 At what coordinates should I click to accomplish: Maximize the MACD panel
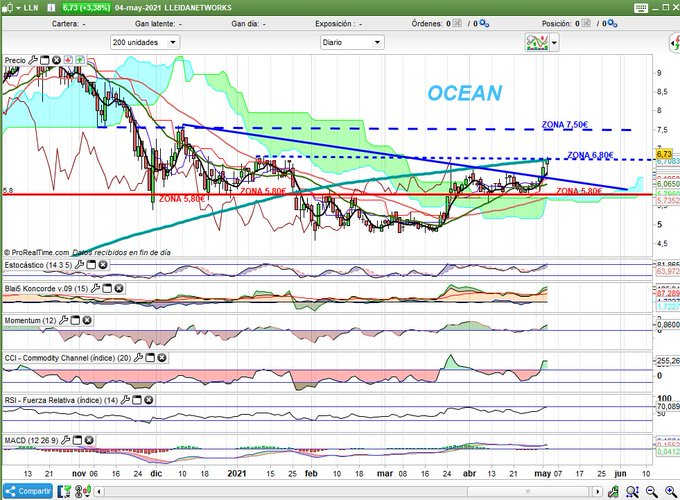tap(77, 440)
